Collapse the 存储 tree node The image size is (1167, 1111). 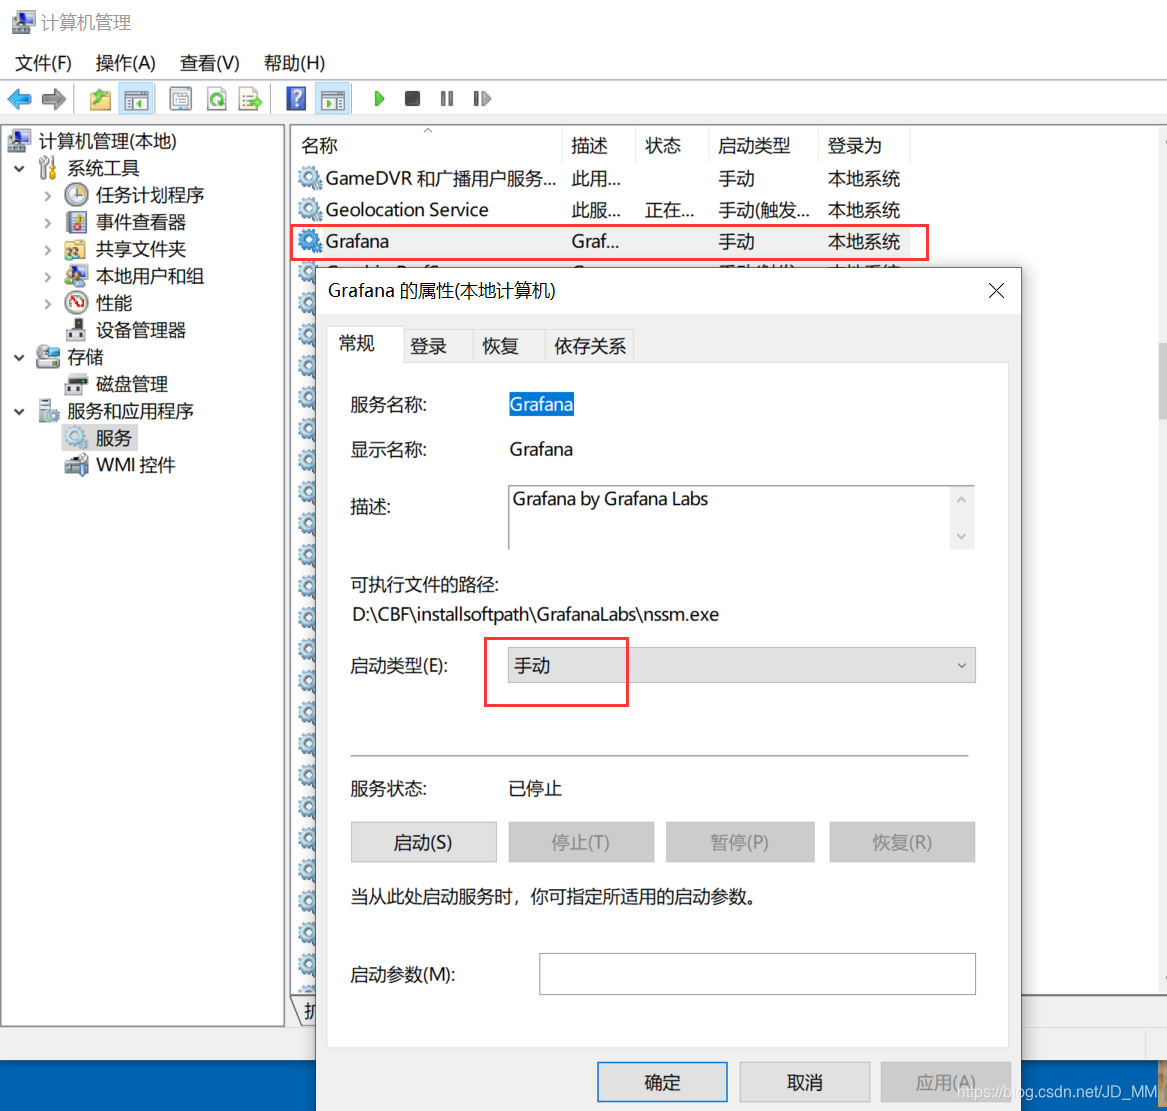click(19, 358)
